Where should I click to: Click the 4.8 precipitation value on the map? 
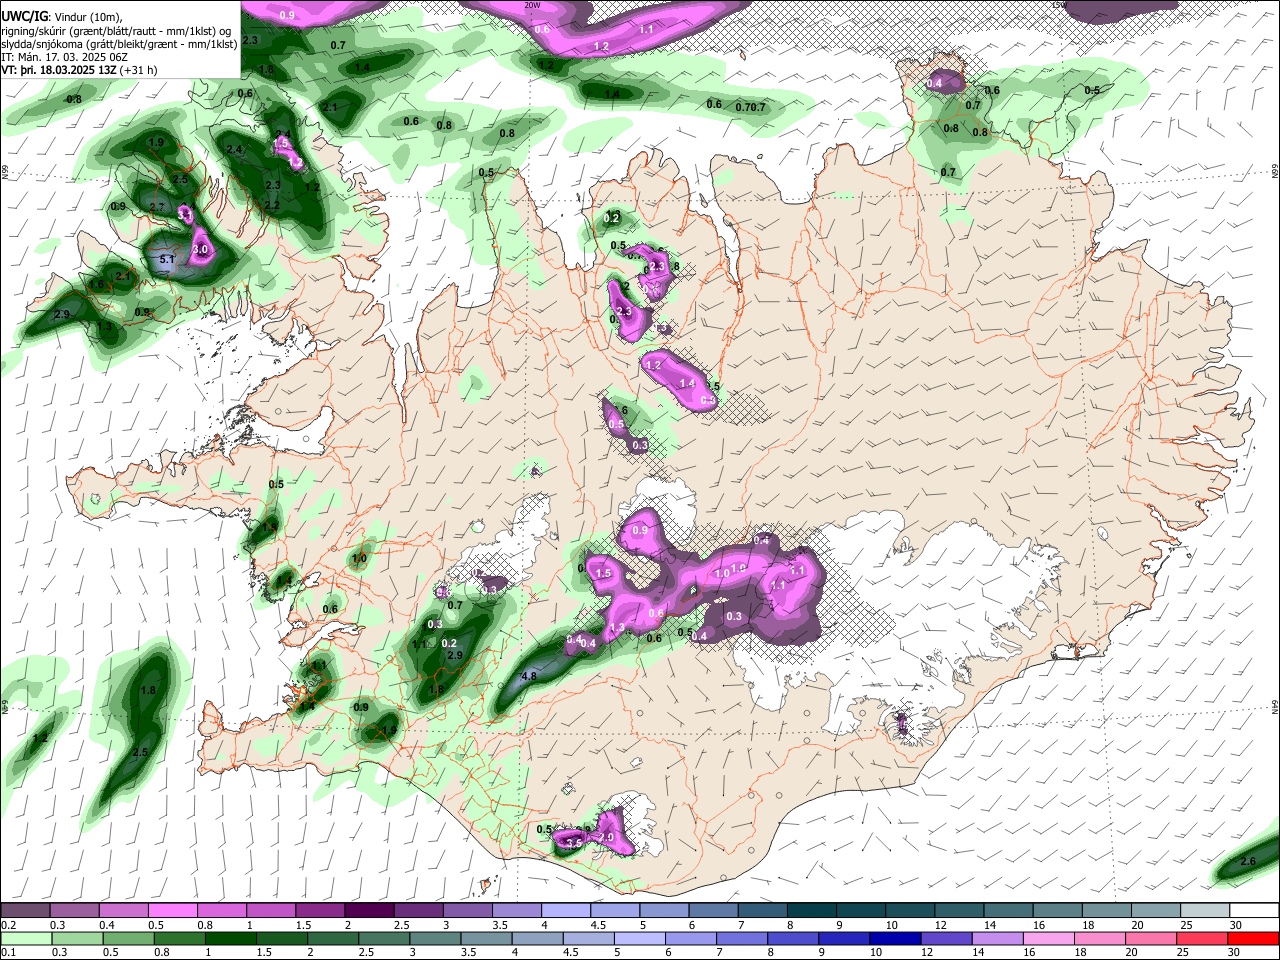[530, 676]
